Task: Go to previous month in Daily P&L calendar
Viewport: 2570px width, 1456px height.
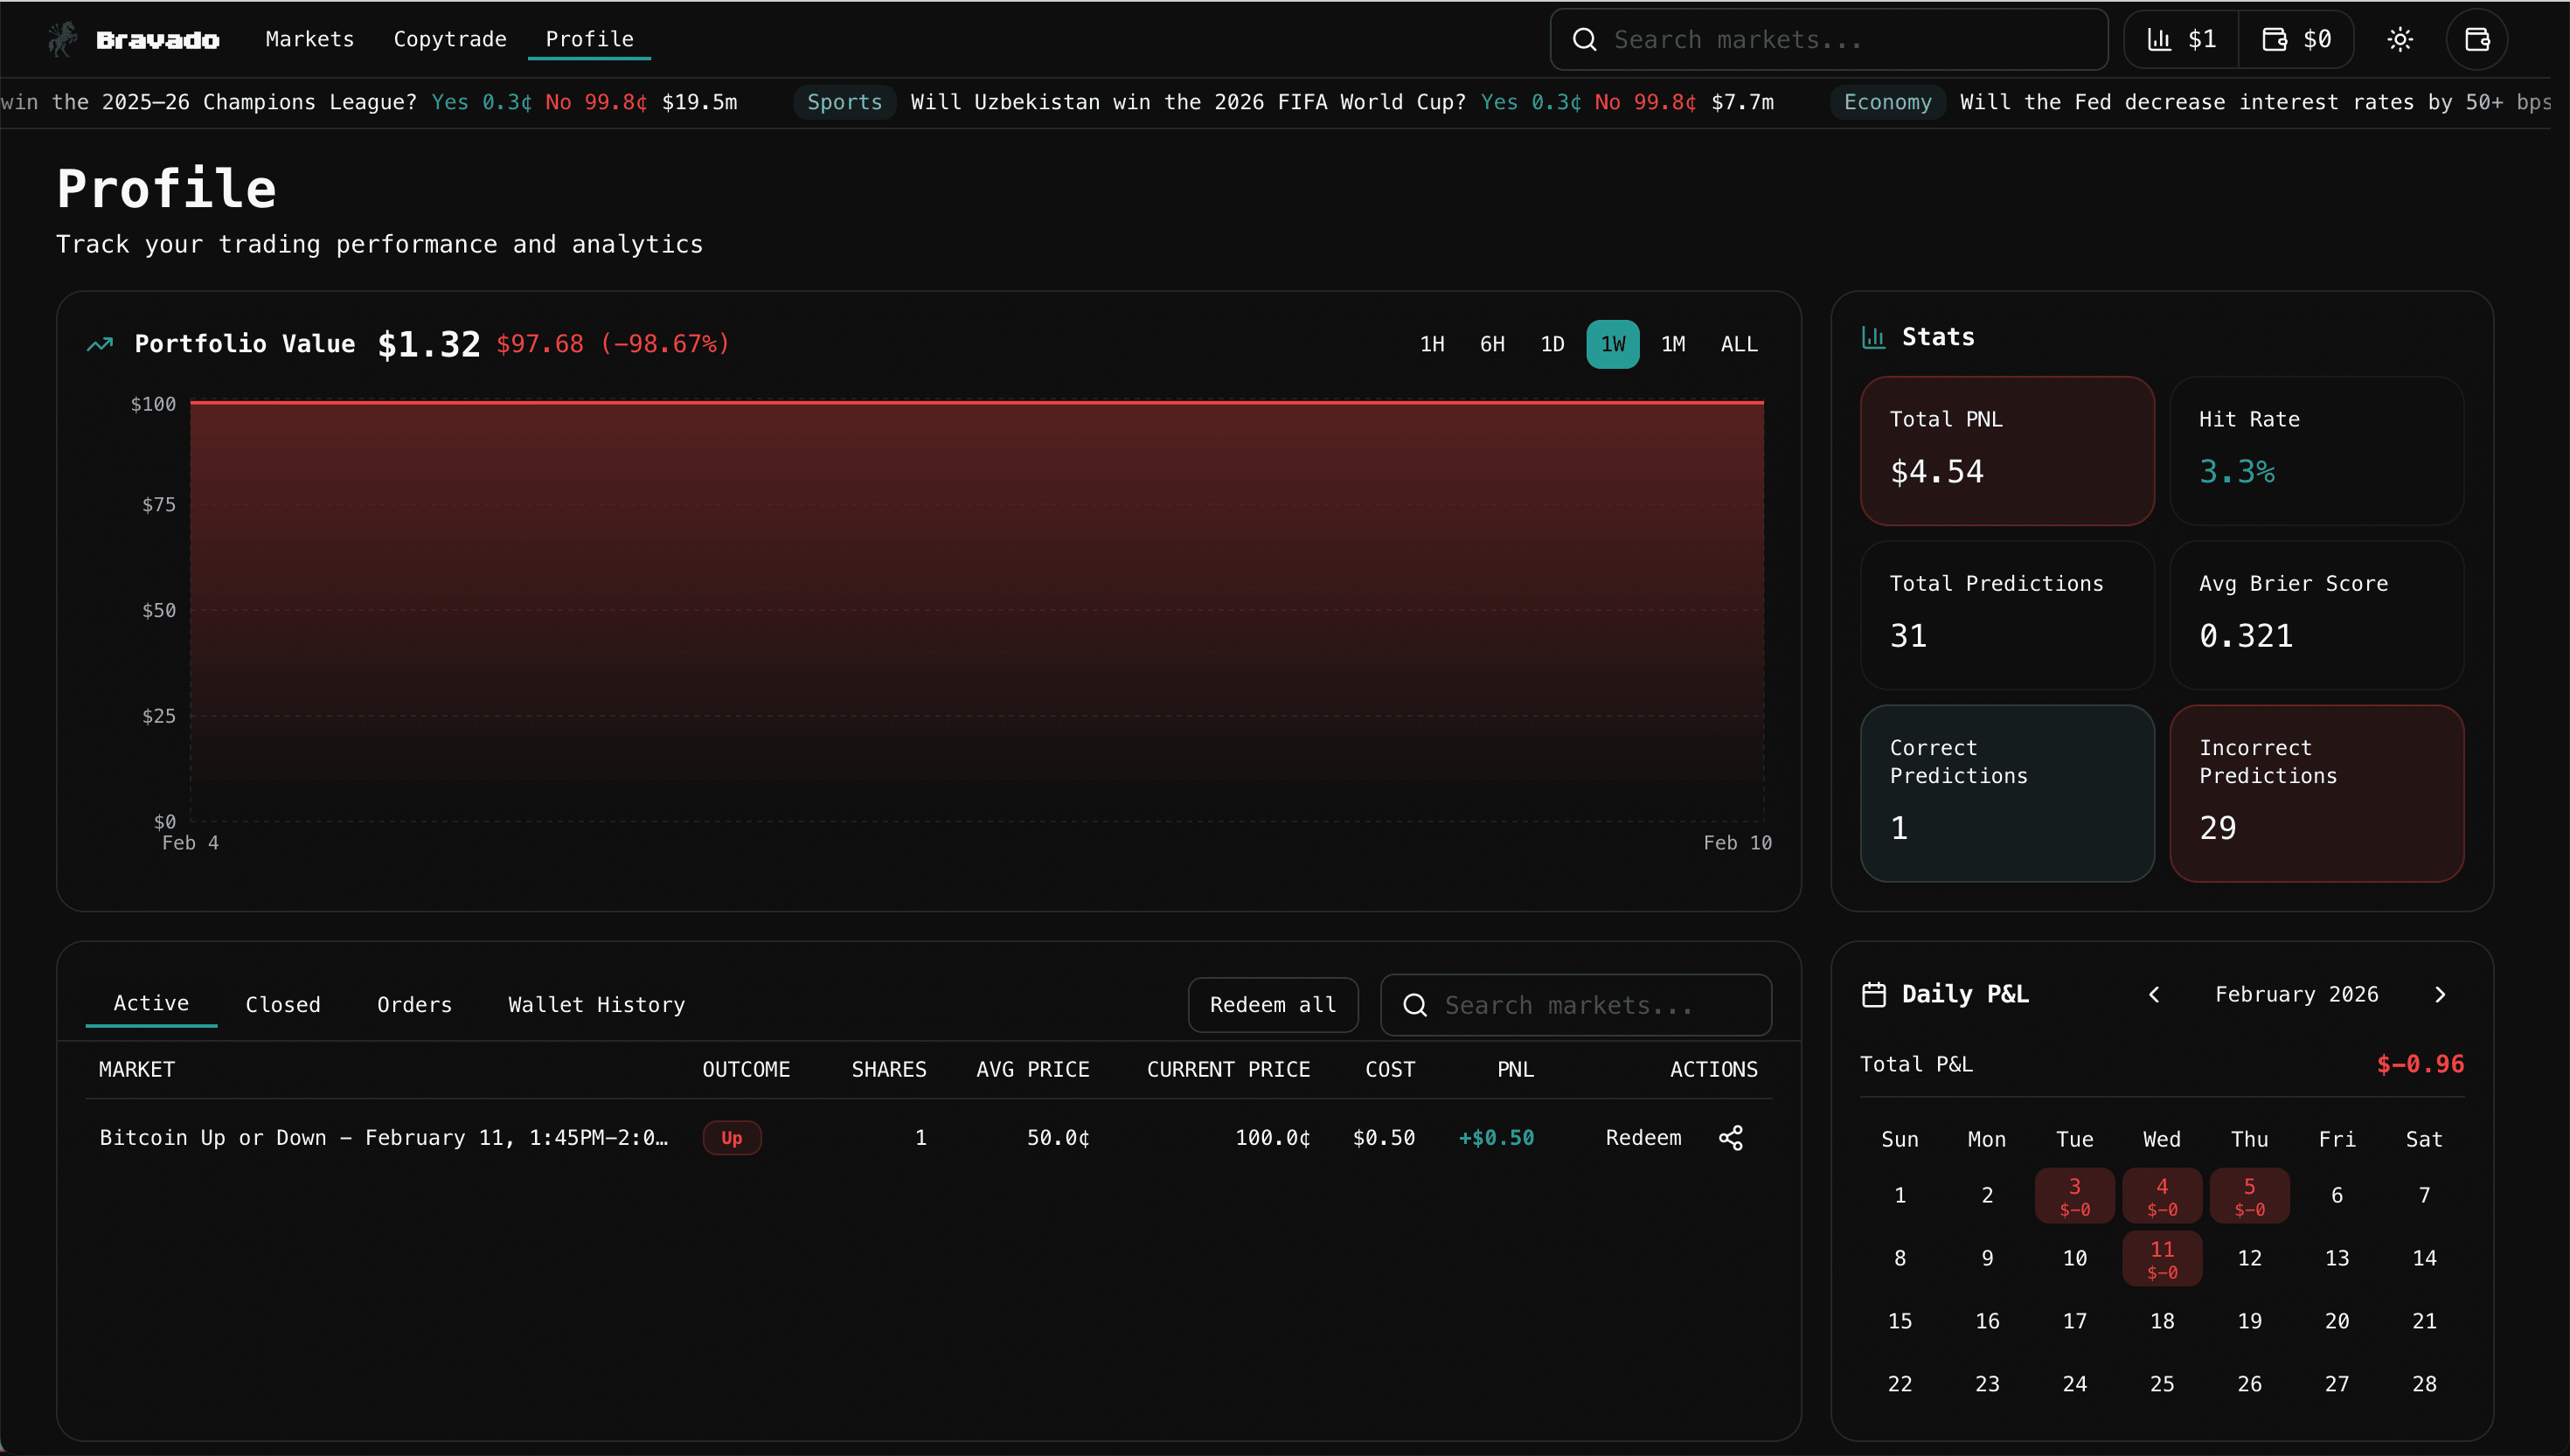Action: tap(2155, 994)
